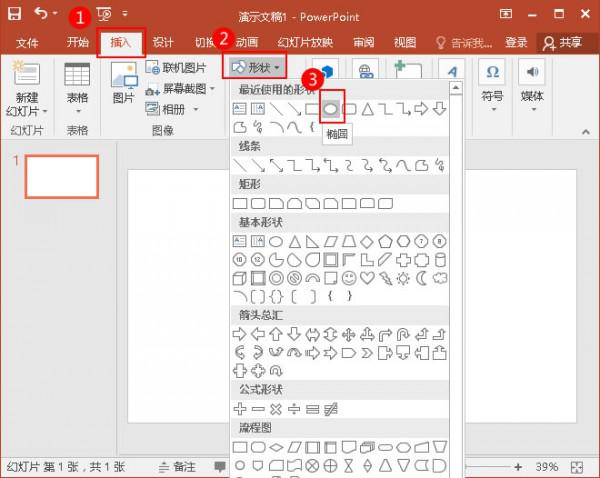600x478 pixels.
Task: Select the highlighted ellipse shape
Action: click(x=331, y=108)
